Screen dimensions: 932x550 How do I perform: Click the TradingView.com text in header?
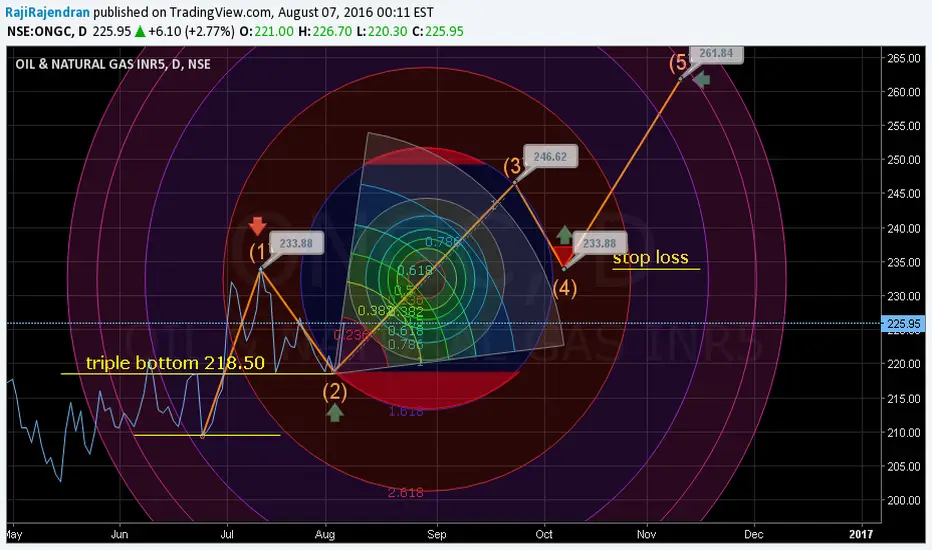pyautogui.click(x=221, y=12)
